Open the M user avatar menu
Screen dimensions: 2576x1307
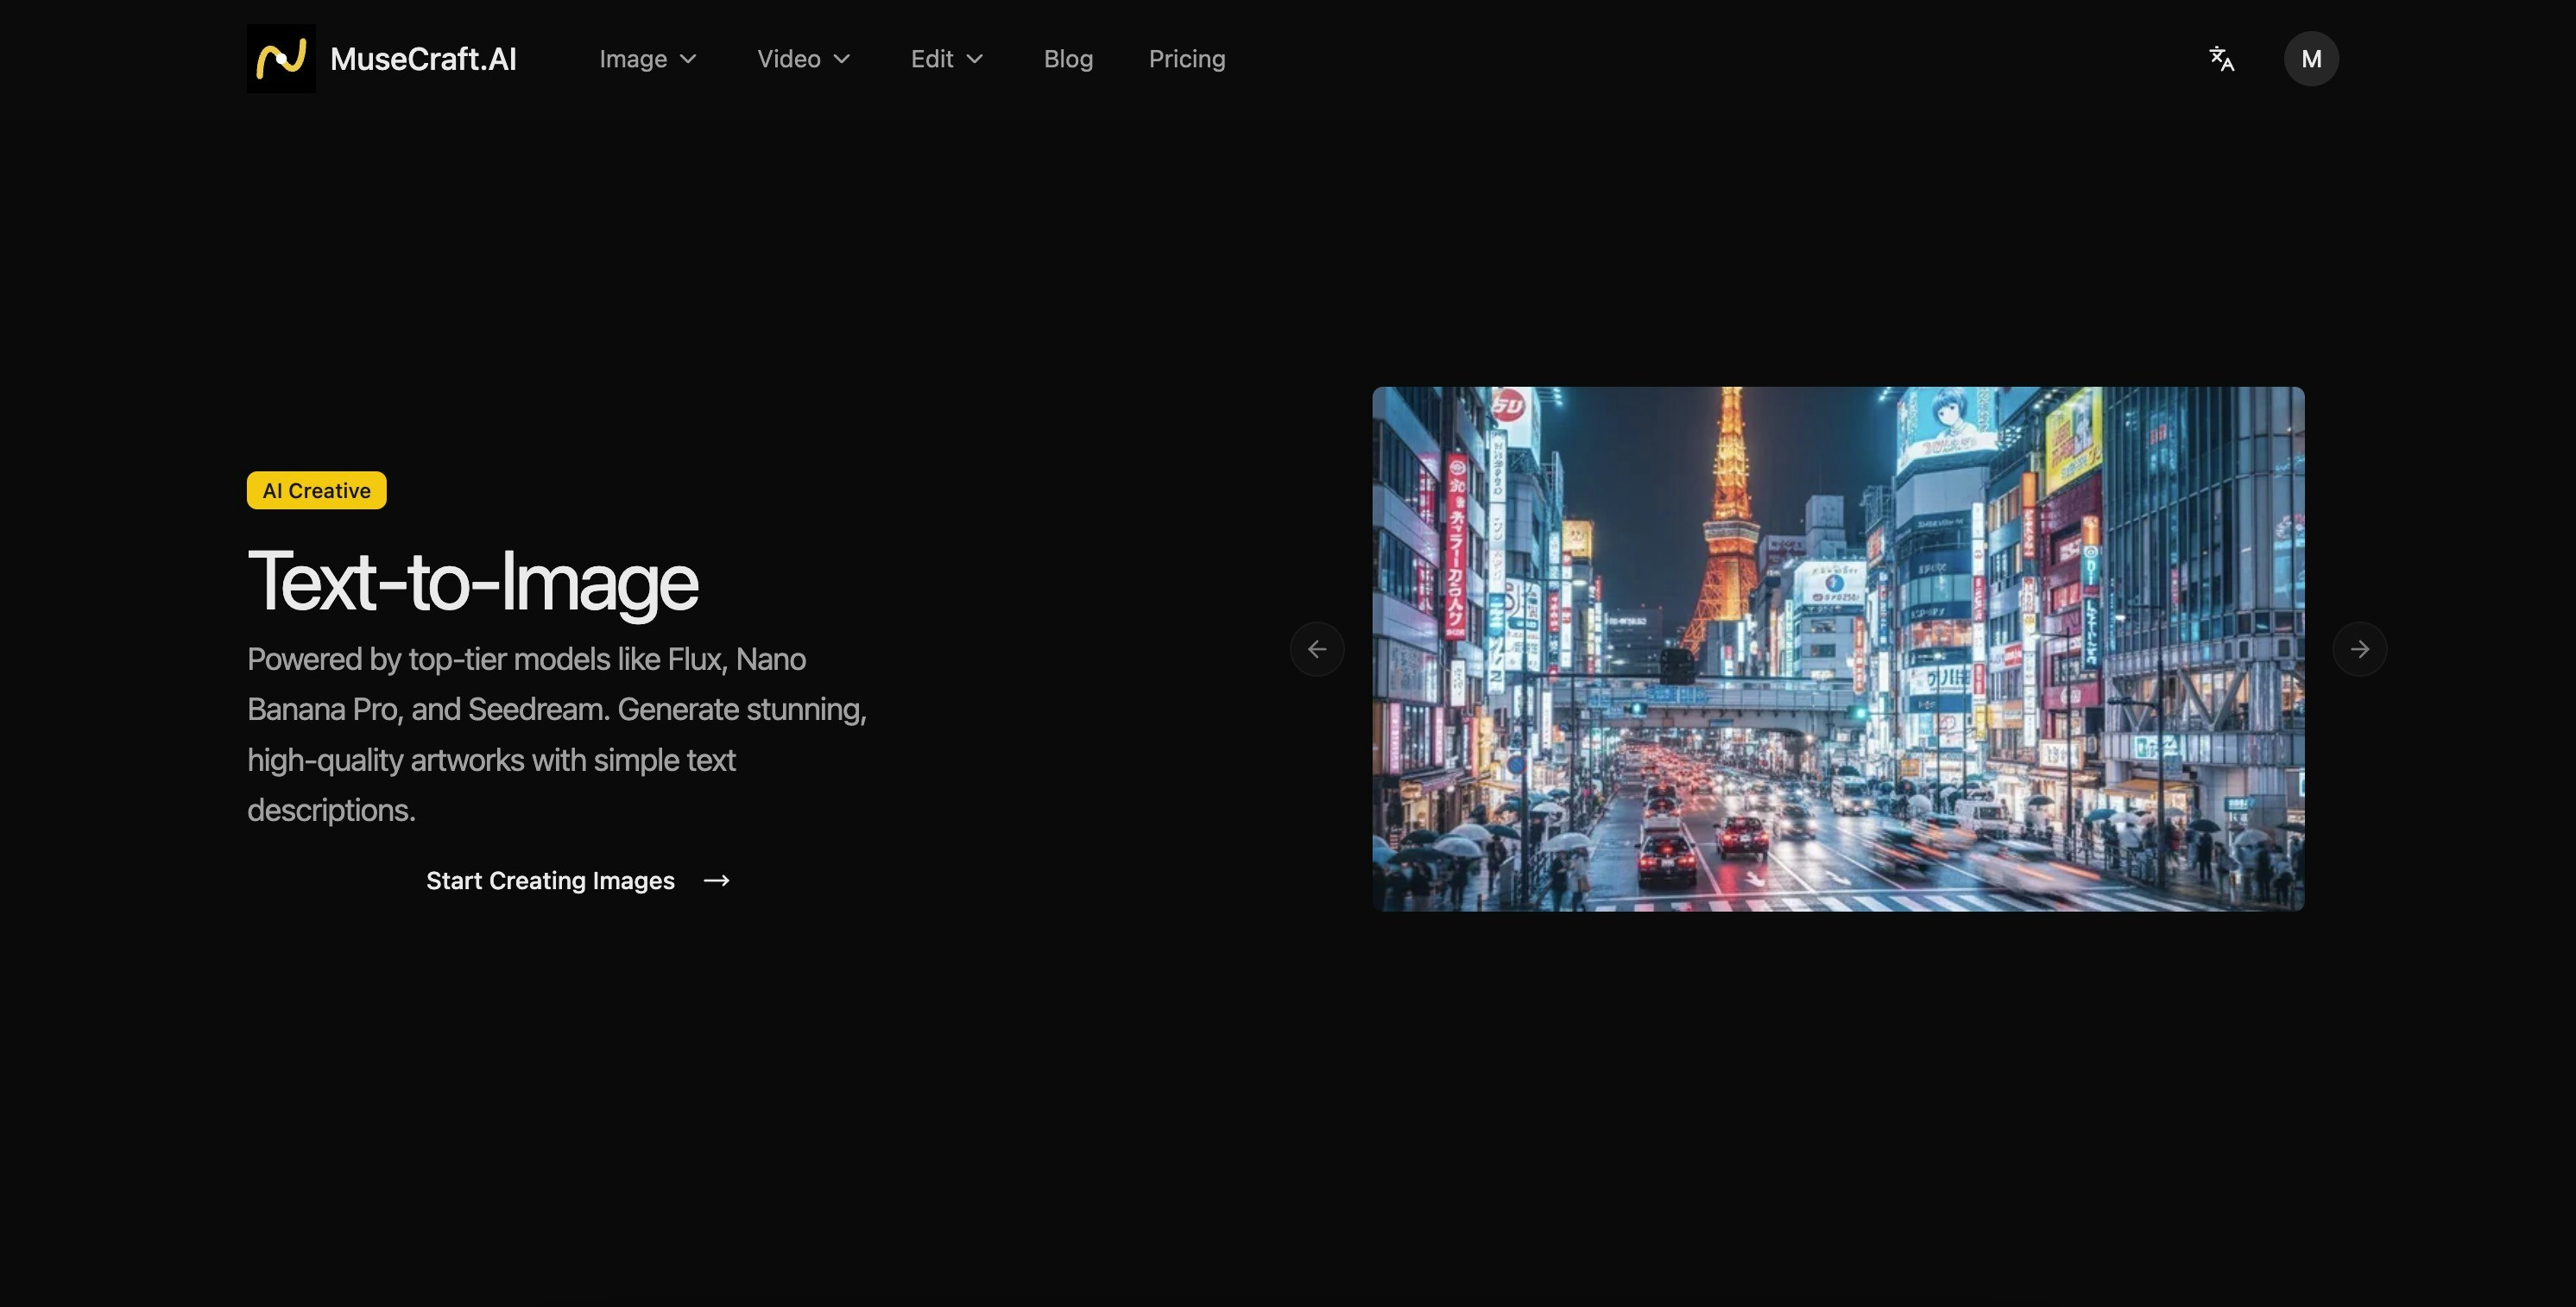(x=2310, y=59)
